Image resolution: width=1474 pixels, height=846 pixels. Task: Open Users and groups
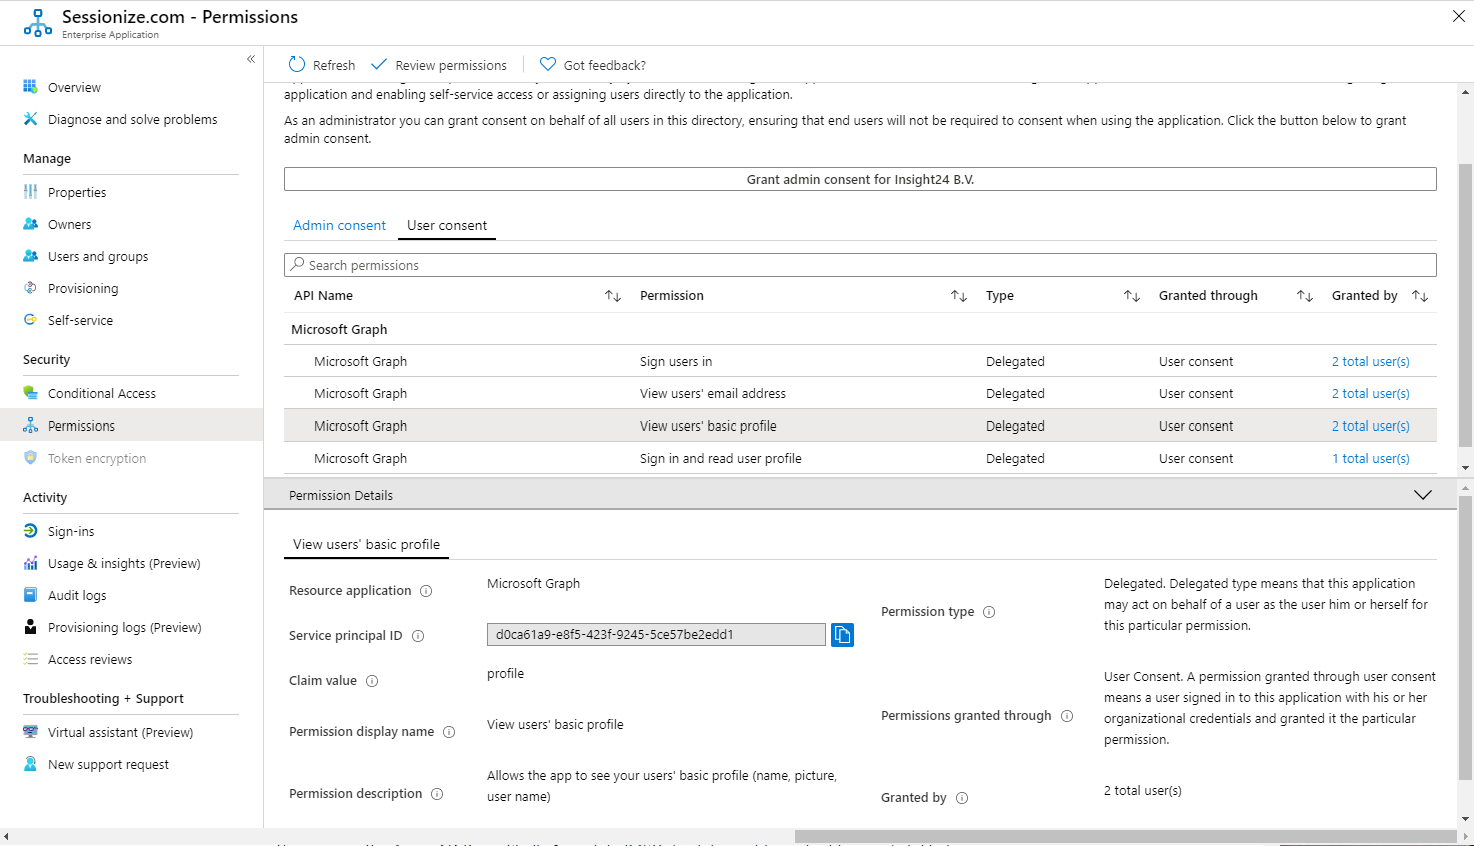coord(97,256)
